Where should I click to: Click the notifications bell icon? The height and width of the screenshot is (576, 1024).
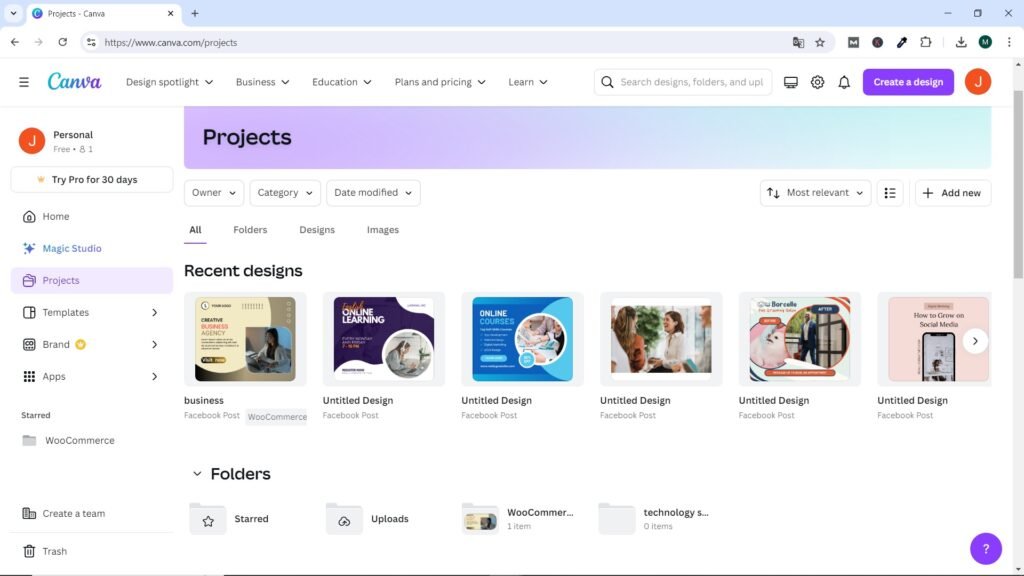point(844,82)
